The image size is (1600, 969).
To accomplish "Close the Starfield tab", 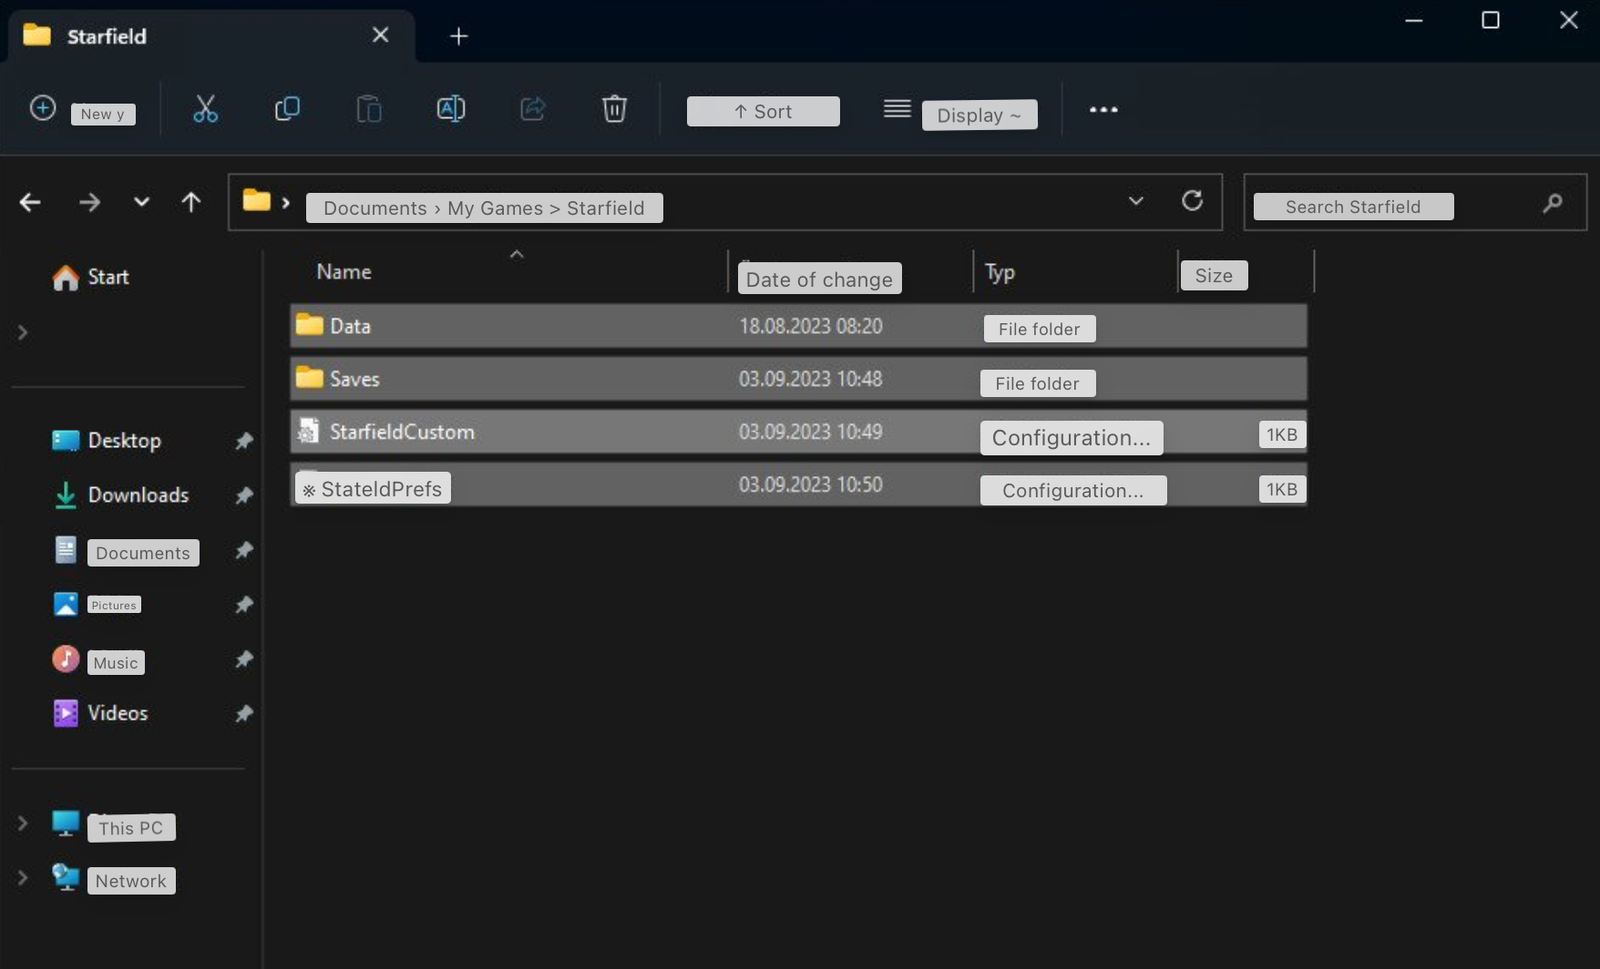I will point(380,35).
